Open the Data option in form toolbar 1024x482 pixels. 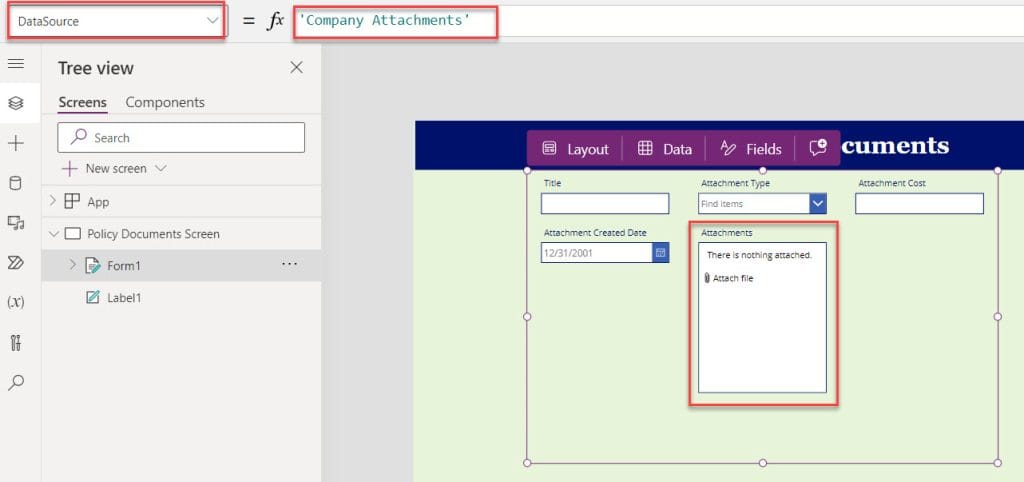point(664,149)
